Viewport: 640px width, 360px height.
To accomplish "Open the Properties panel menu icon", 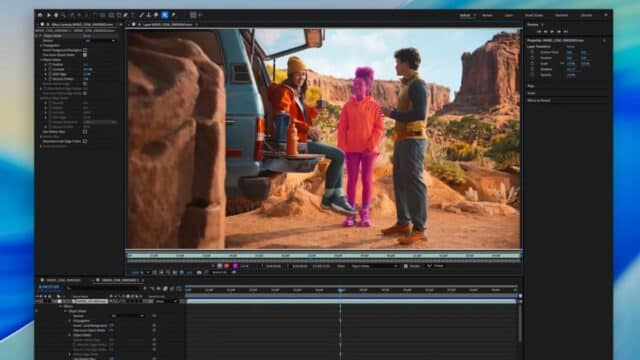I will (604, 40).
